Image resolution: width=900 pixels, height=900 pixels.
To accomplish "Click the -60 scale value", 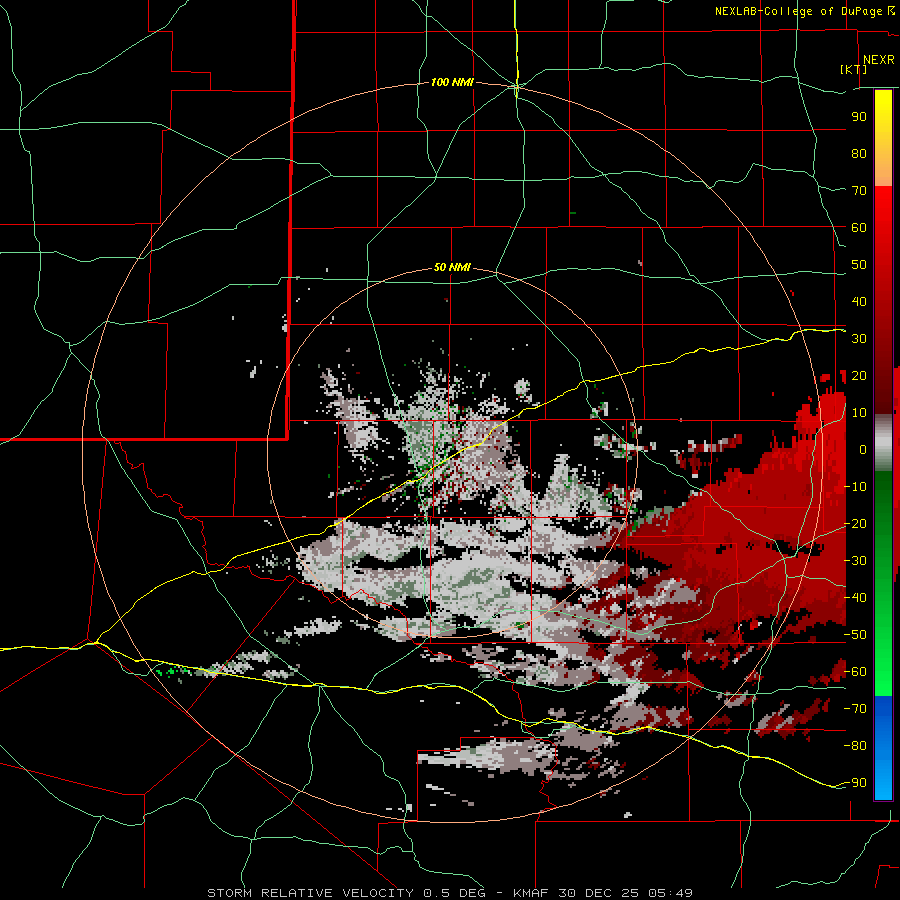I will (x=855, y=672).
